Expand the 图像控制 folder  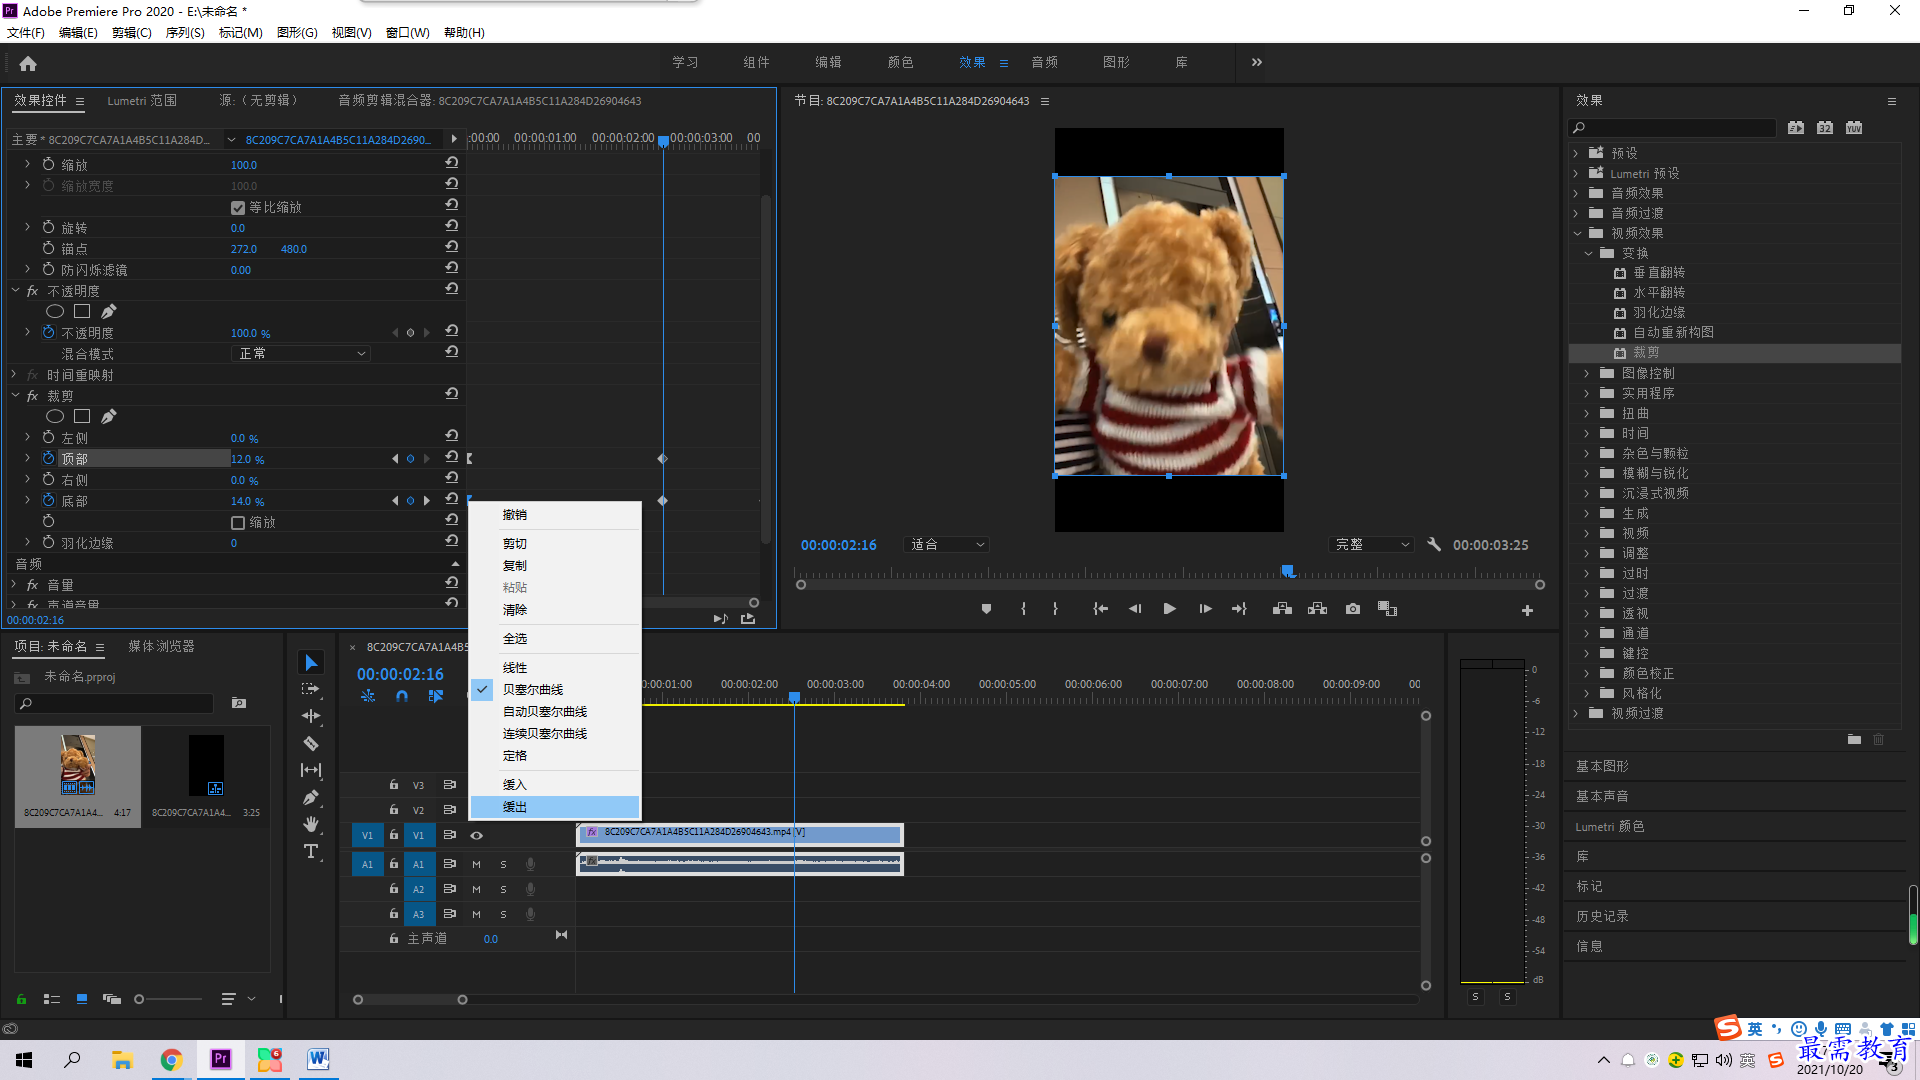pos(1586,373)
